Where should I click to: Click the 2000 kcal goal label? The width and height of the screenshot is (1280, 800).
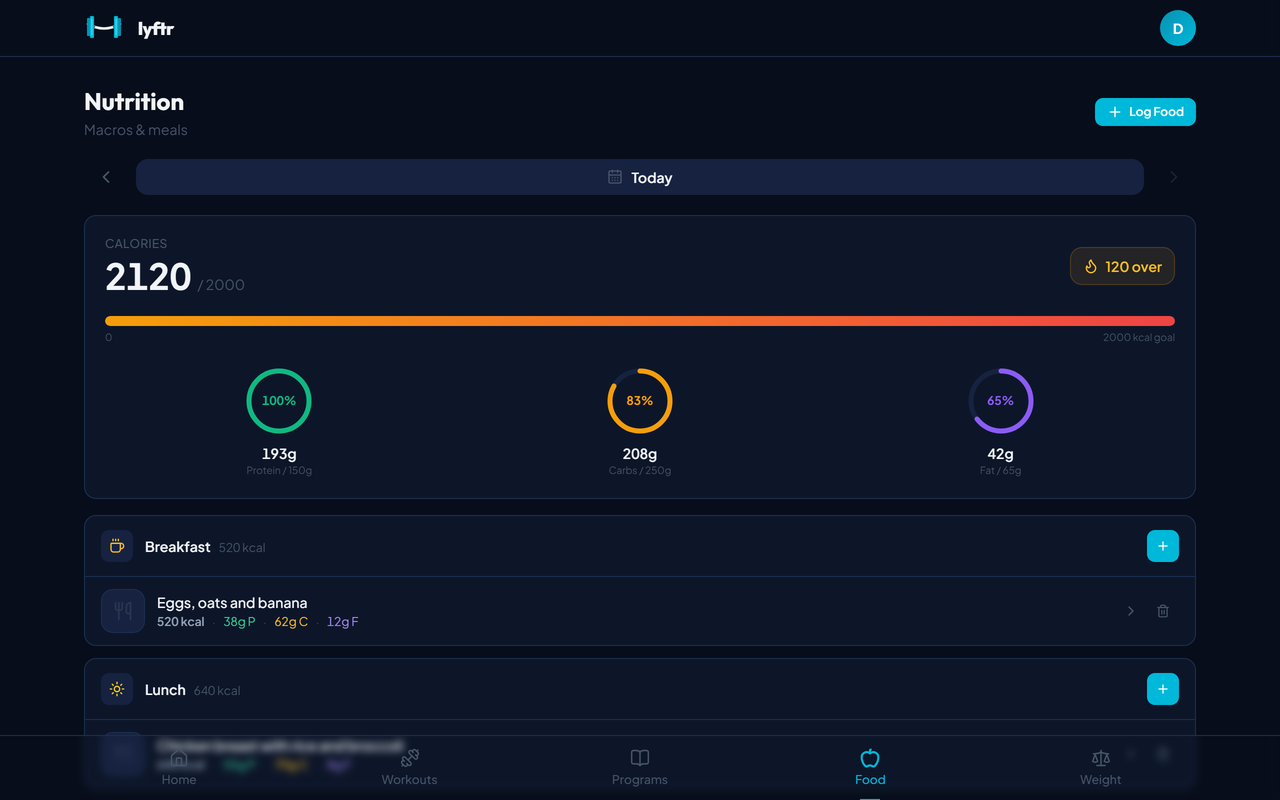[x=1139, y=338]
